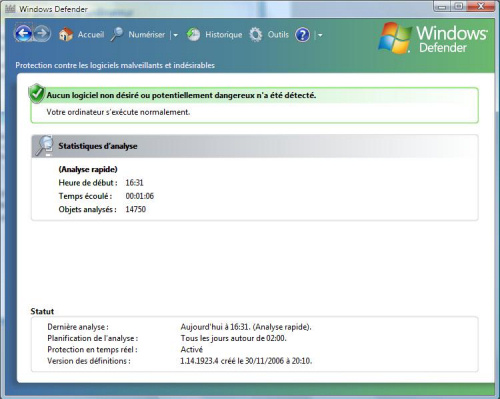Click the Numériser magnifying glass icon
Image resolution: width=500 pixels, height=399 pixels.
pyautogui.click(x=117, y=34)
